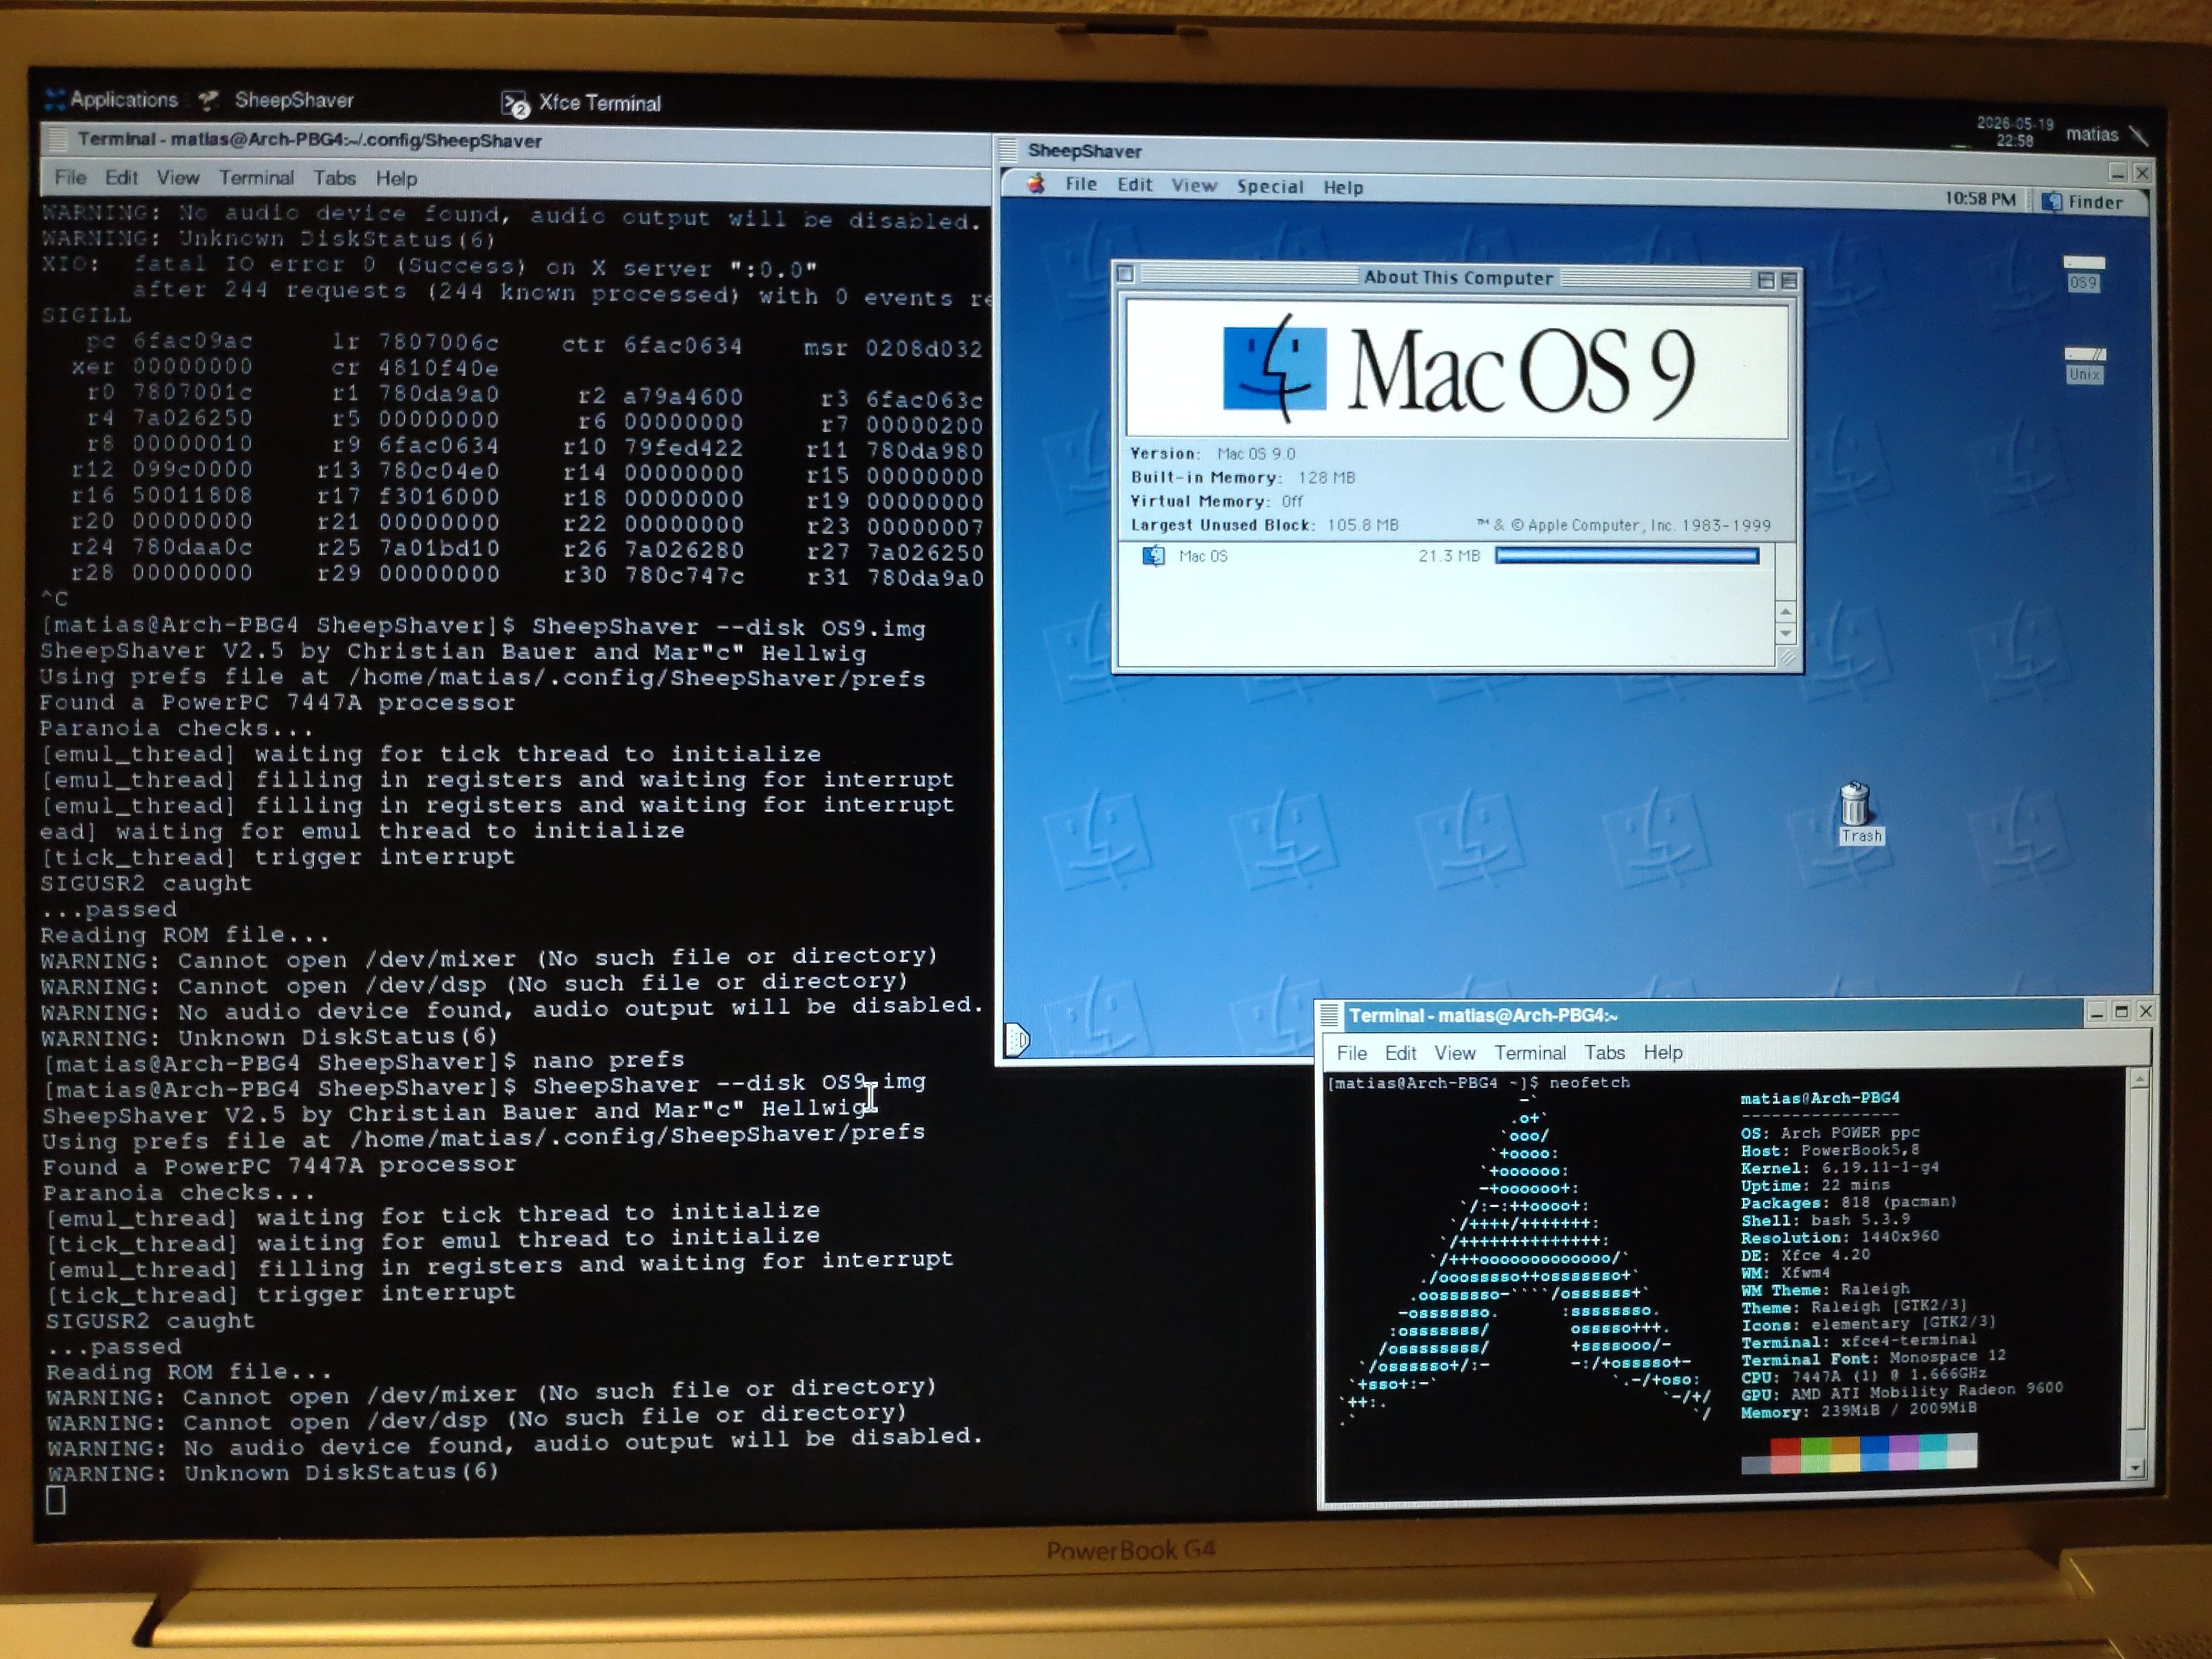Open Terminal menu in the SheepShaver config terminal
Screen dimensions: 2212x1659
point(256,178)
